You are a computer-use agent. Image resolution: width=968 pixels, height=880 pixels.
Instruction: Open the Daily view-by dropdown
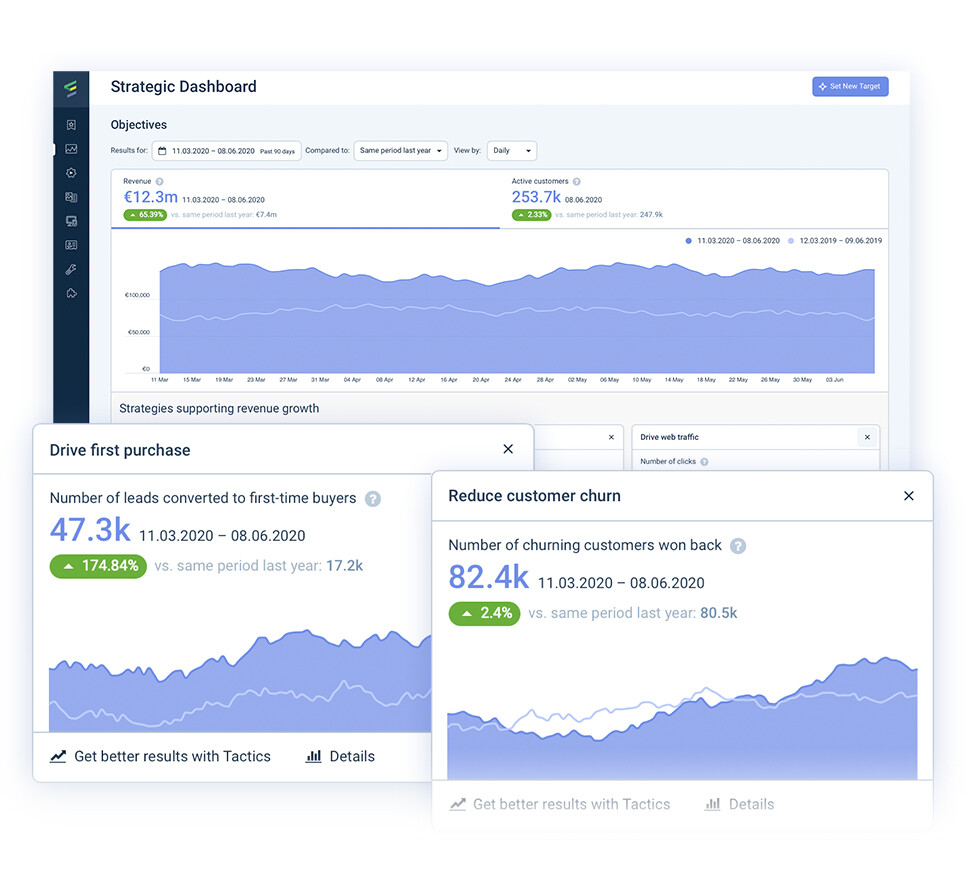coord(512,151)
